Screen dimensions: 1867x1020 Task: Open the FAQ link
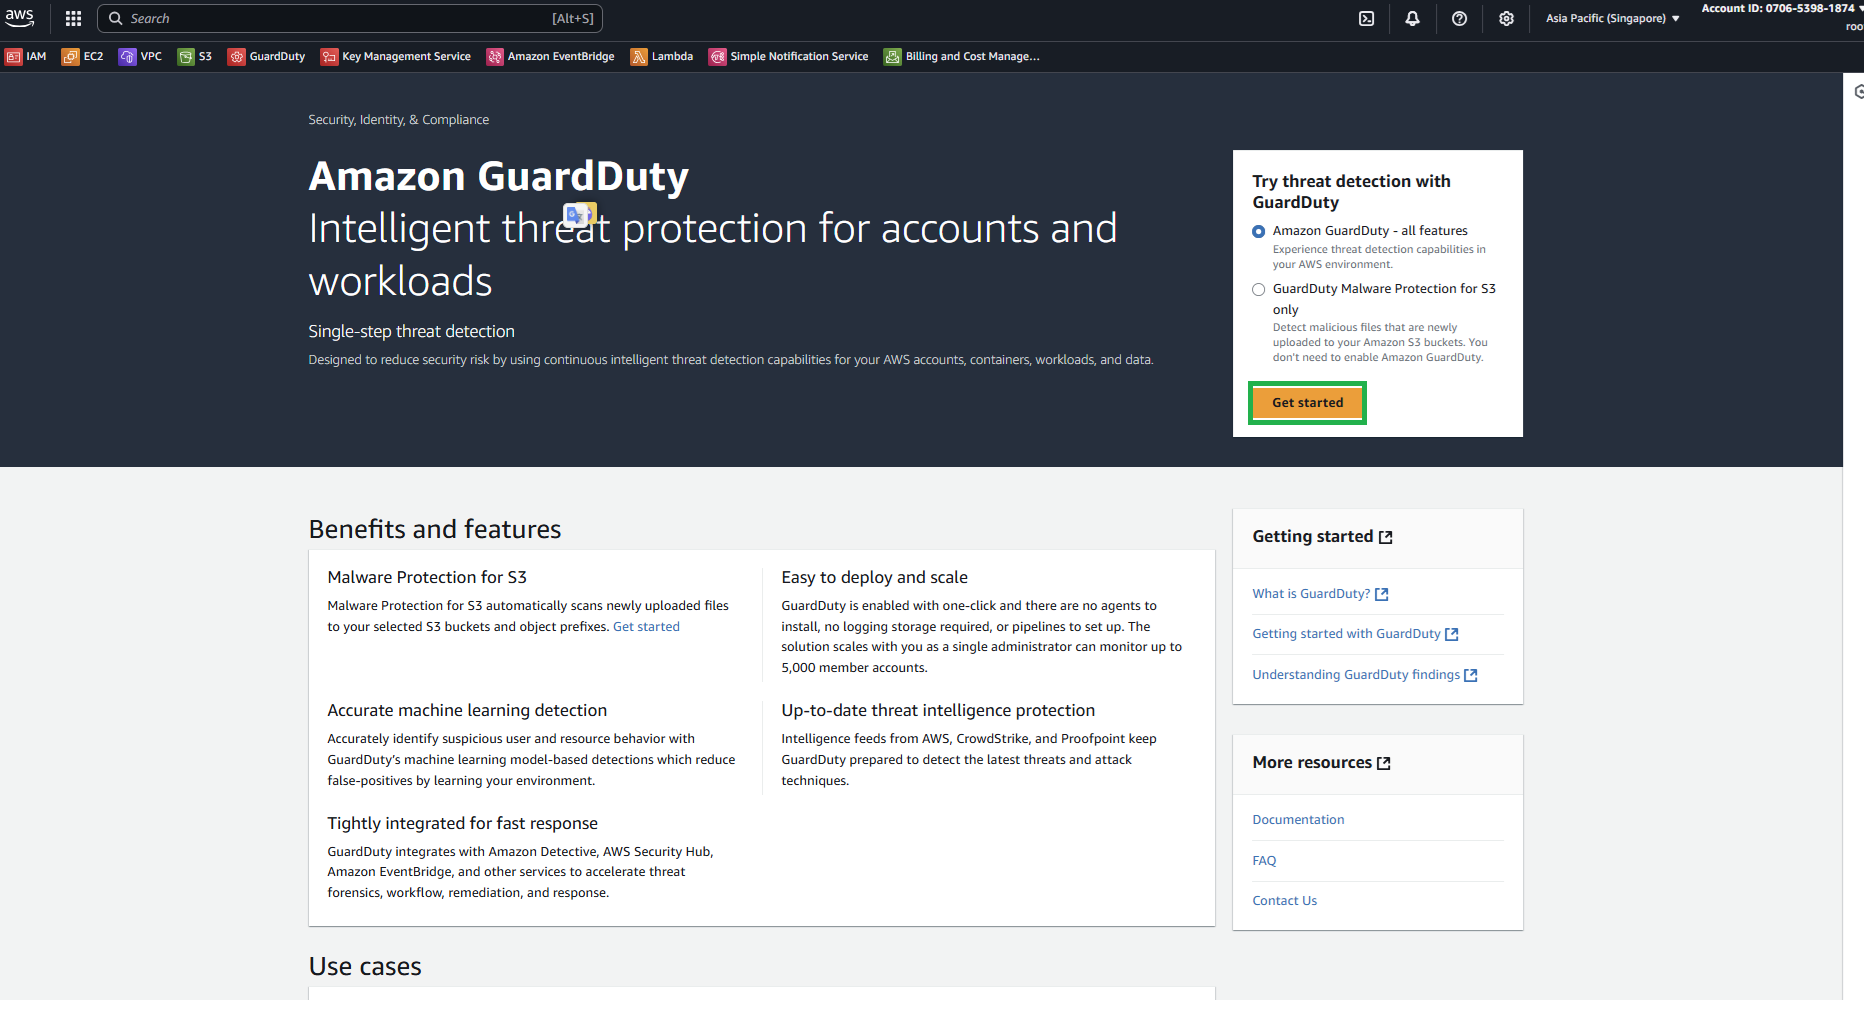tap(1264, 861)
